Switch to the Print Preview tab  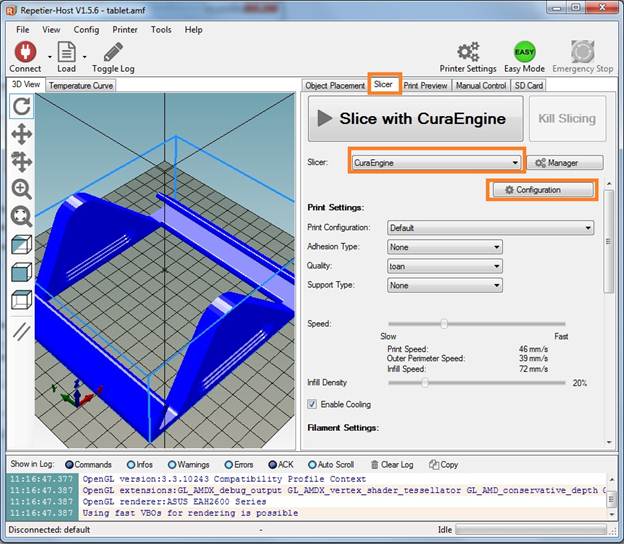(x=425, y=86)
